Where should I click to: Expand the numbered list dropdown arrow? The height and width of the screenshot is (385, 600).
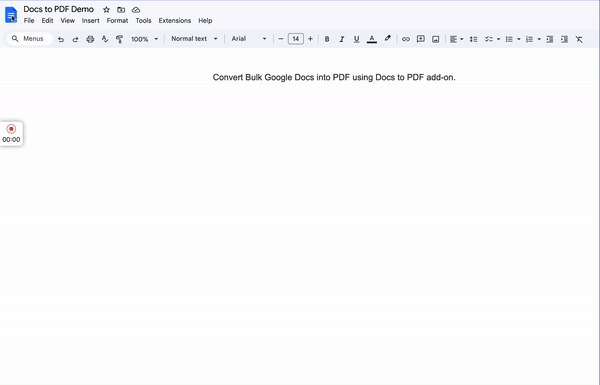click(x=539, y=39)
